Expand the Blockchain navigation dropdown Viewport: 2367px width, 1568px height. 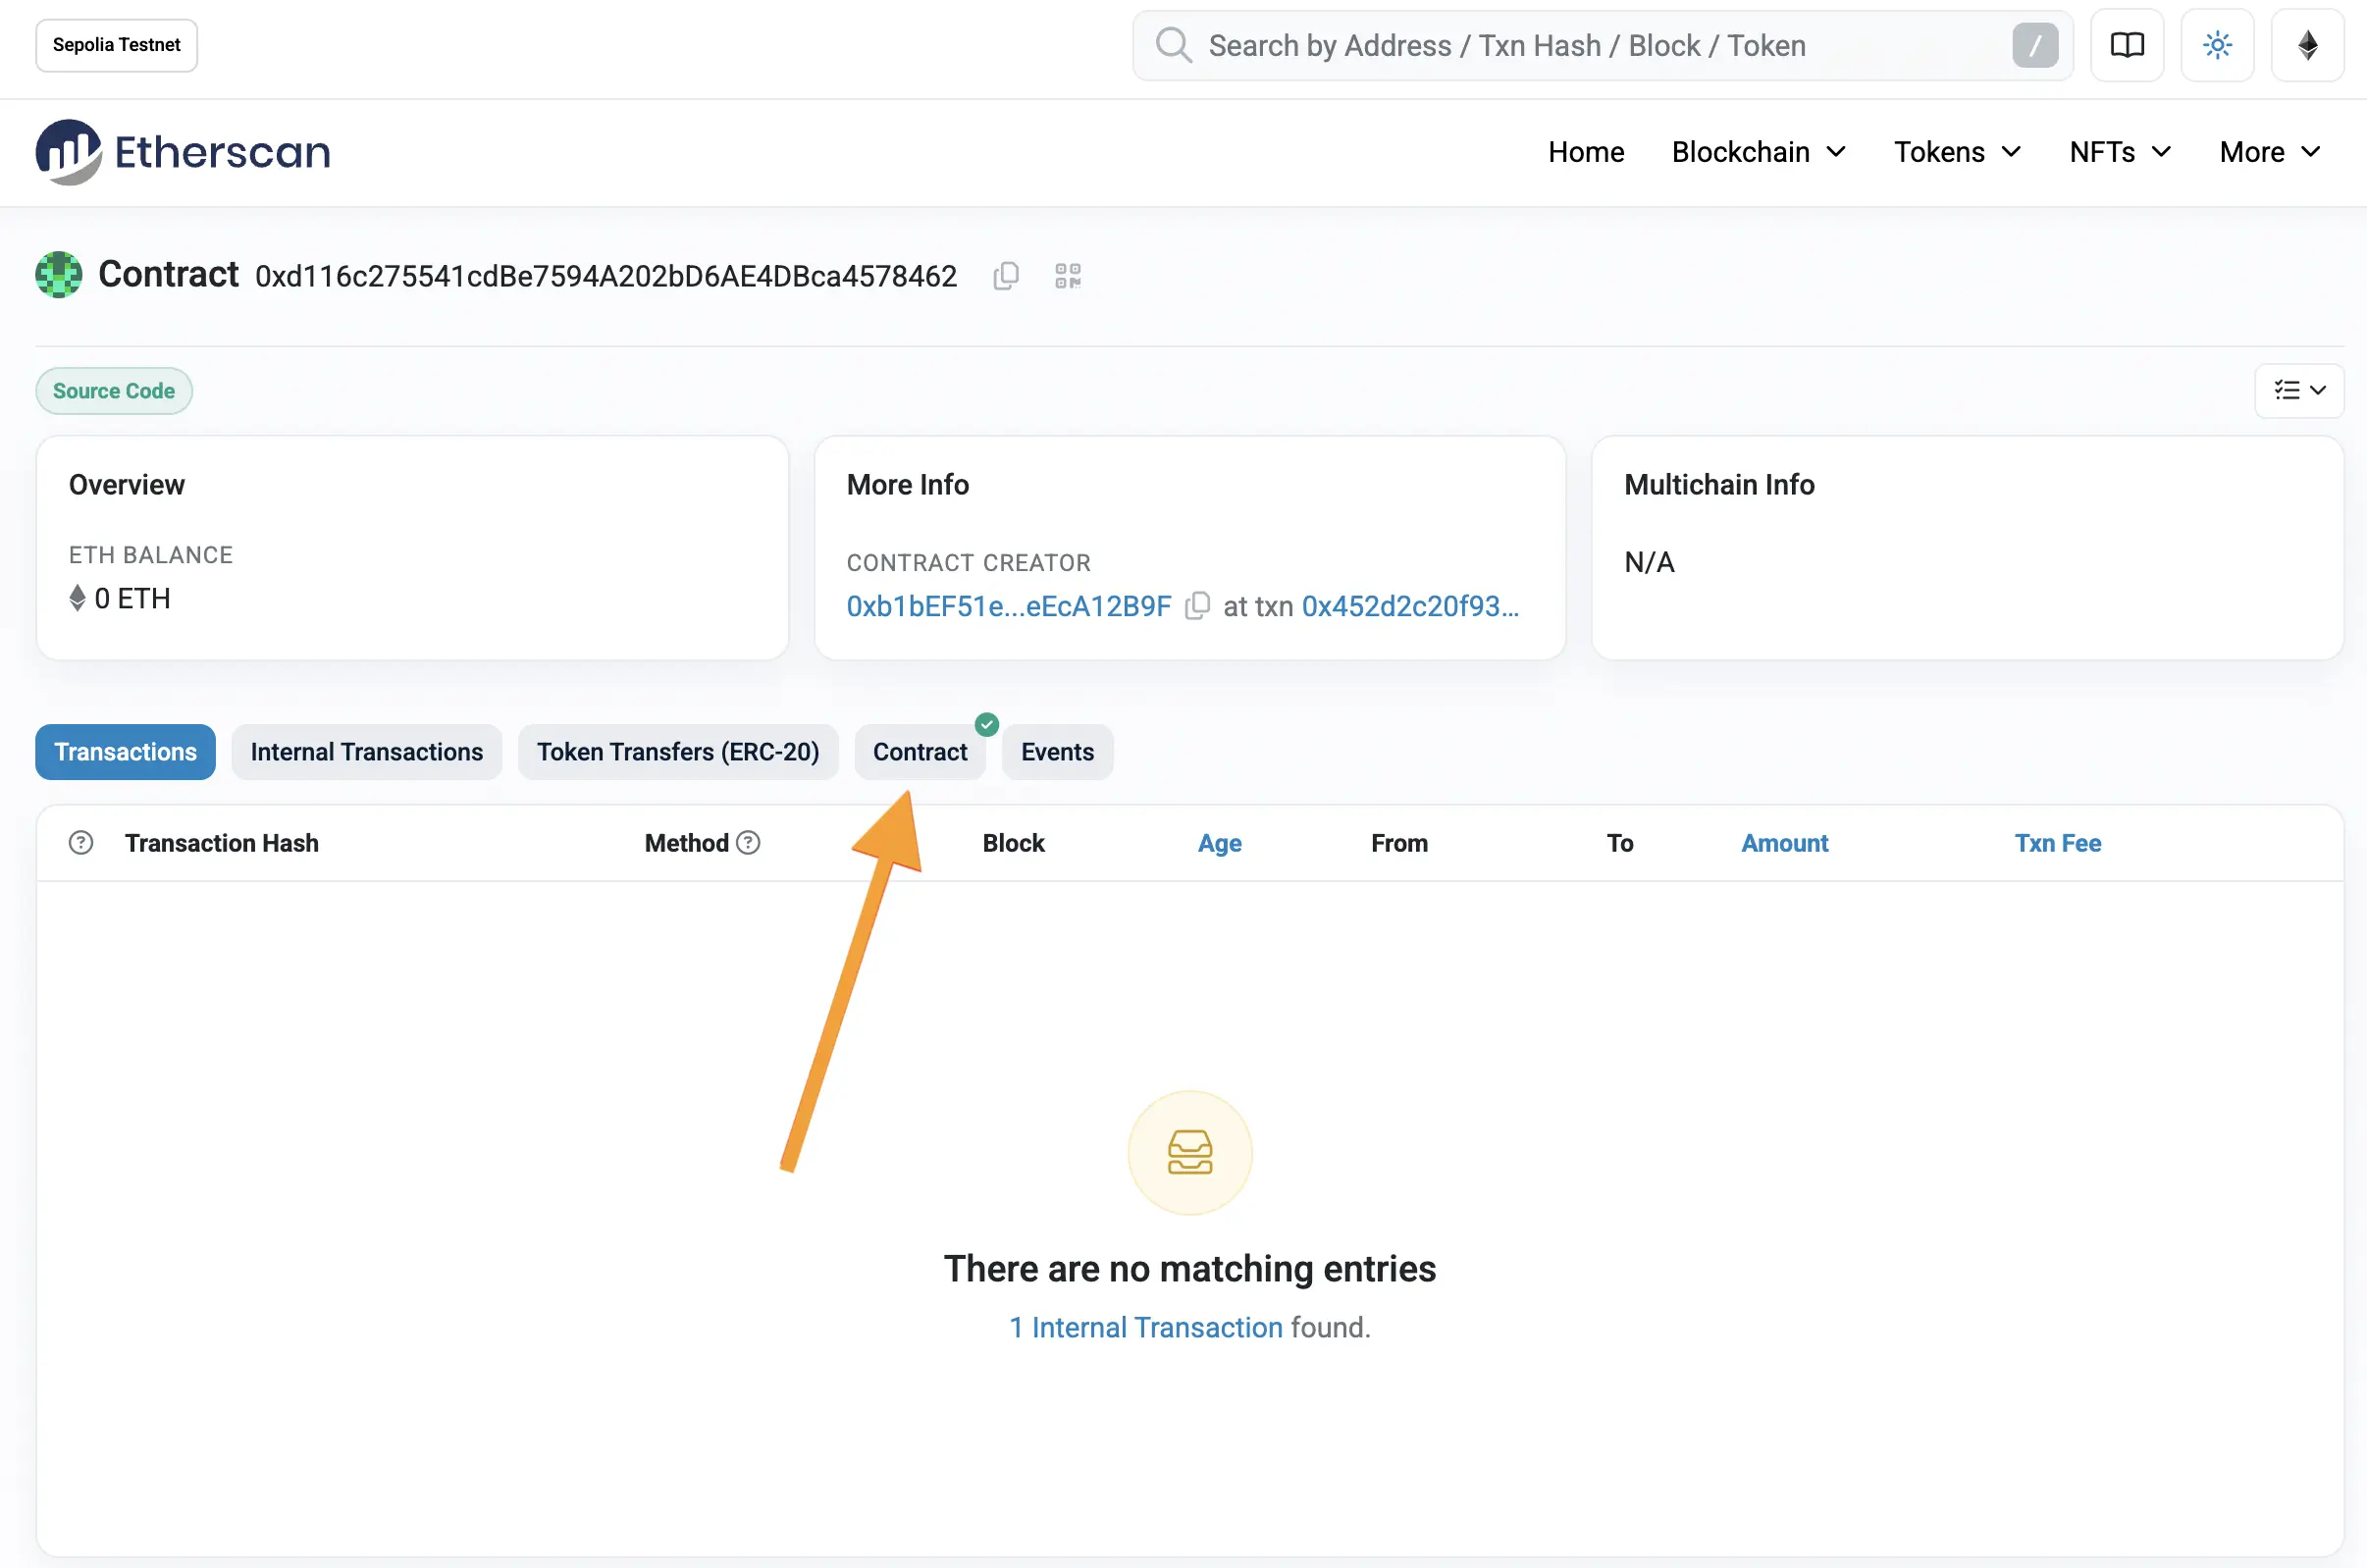[x=1757, y=152]
